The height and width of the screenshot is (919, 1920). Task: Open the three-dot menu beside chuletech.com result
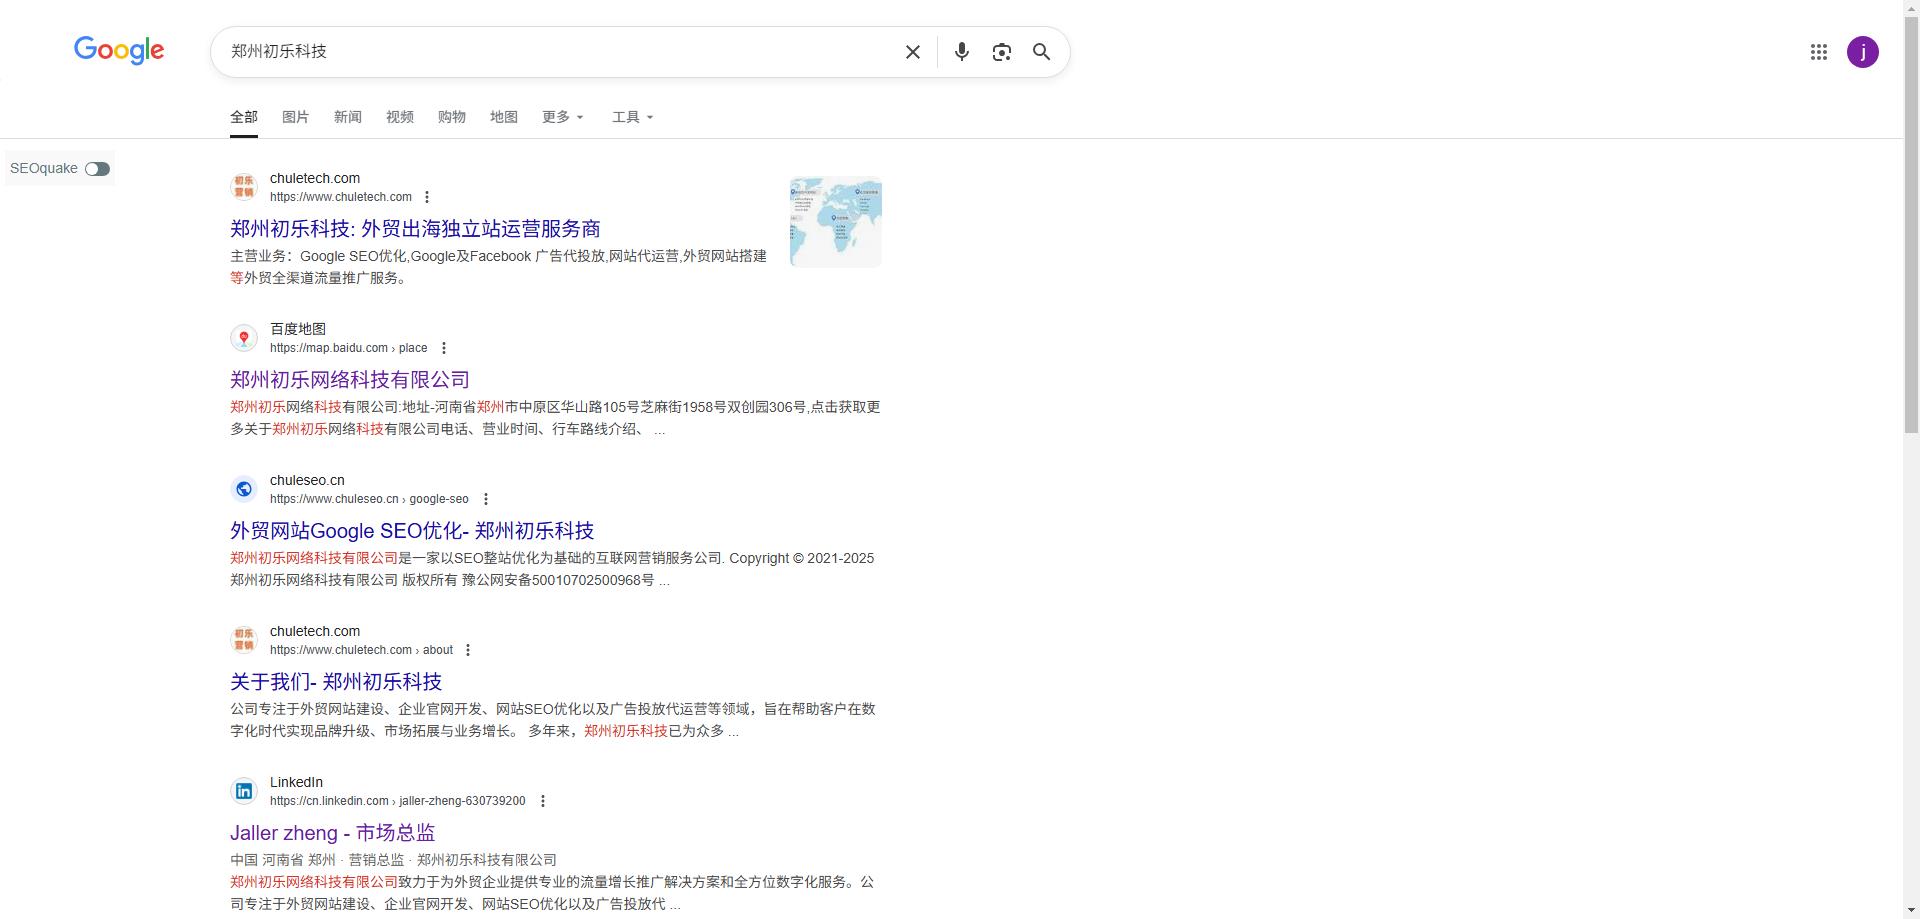click(428, 197)
